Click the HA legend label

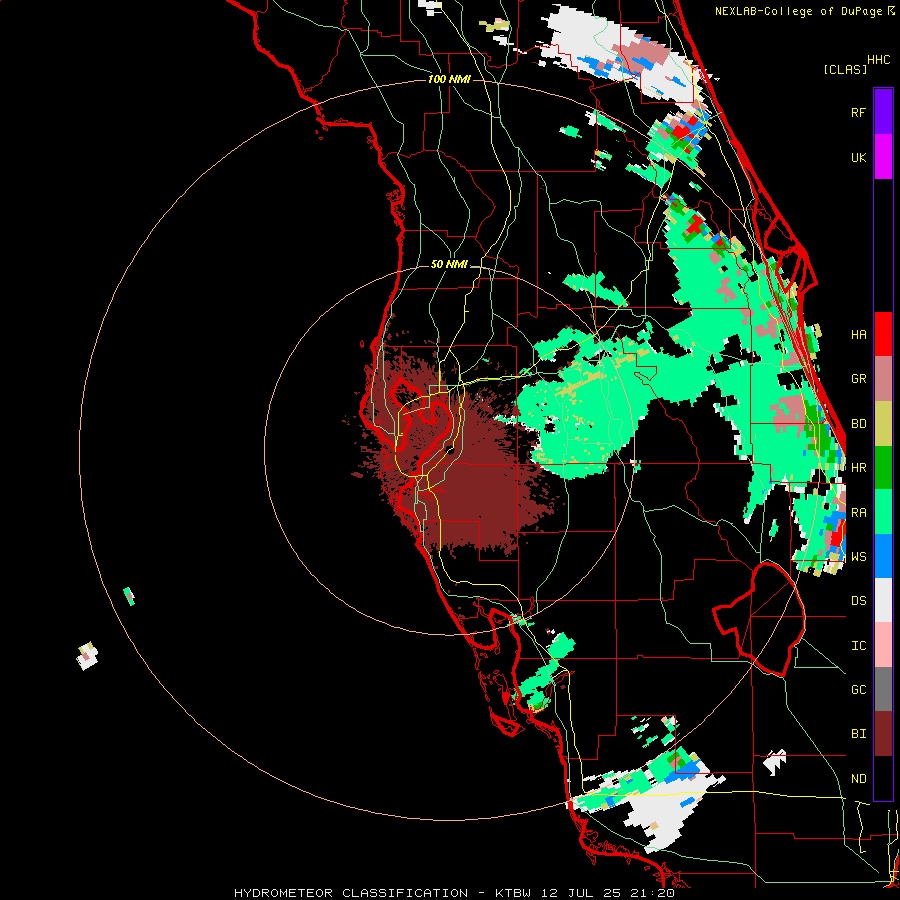point(858,335)
